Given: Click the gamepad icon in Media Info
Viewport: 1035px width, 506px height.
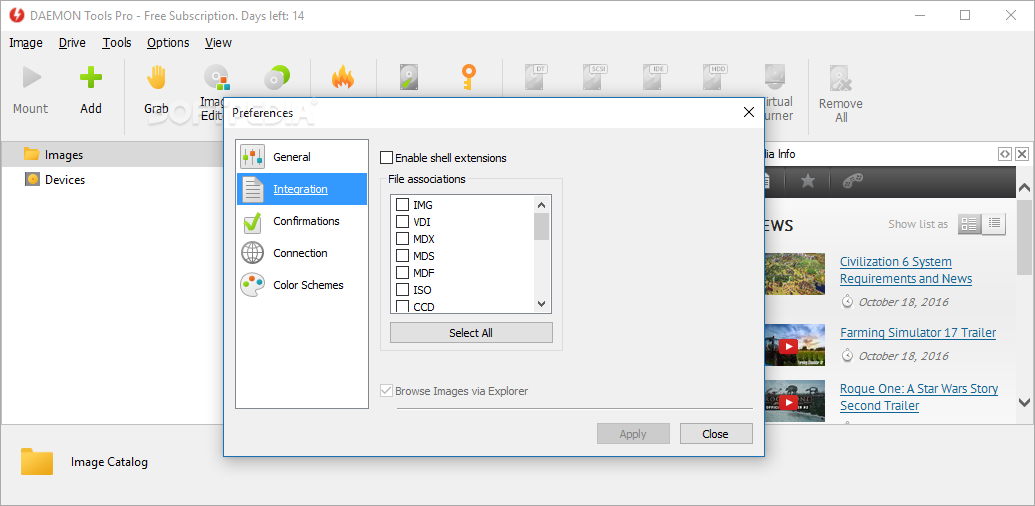Looking at the screenshot, I should tap(853, 181).
